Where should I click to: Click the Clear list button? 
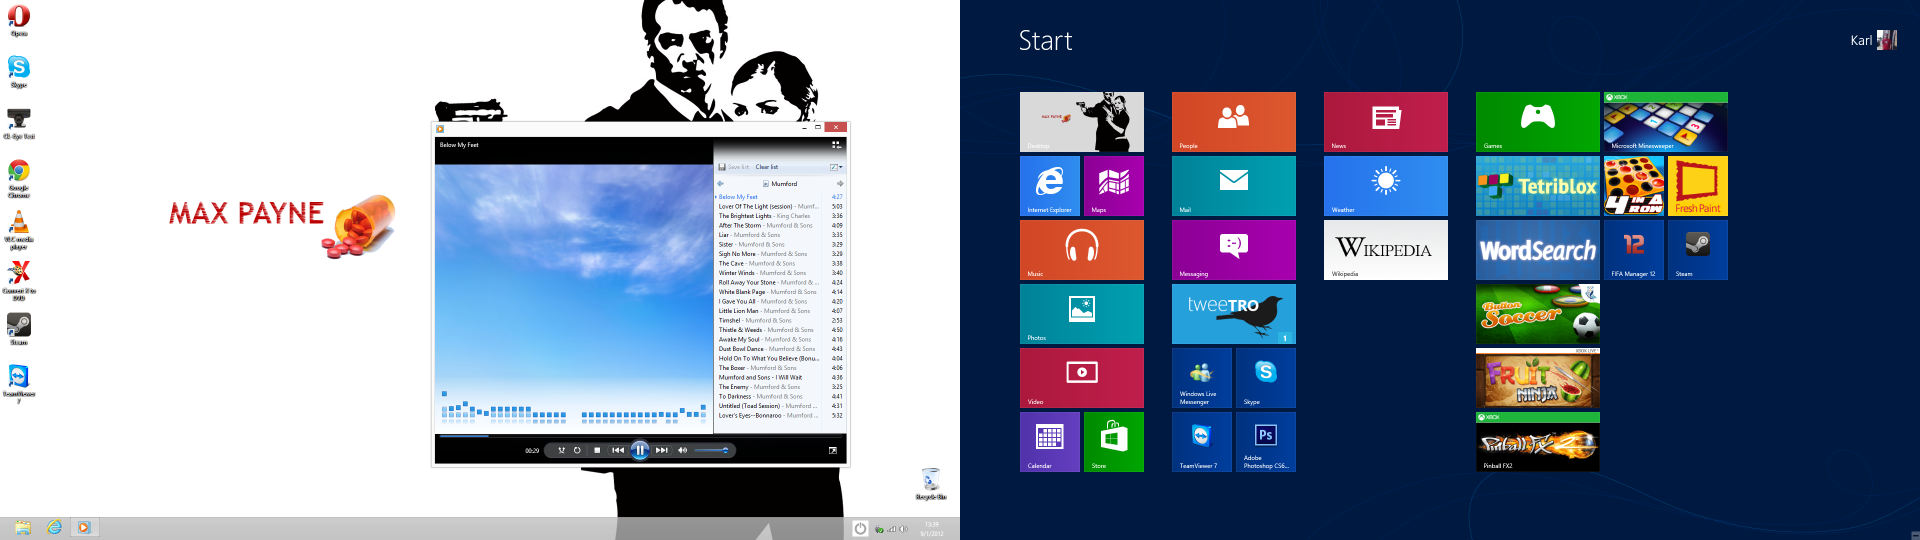click(766, 167)
